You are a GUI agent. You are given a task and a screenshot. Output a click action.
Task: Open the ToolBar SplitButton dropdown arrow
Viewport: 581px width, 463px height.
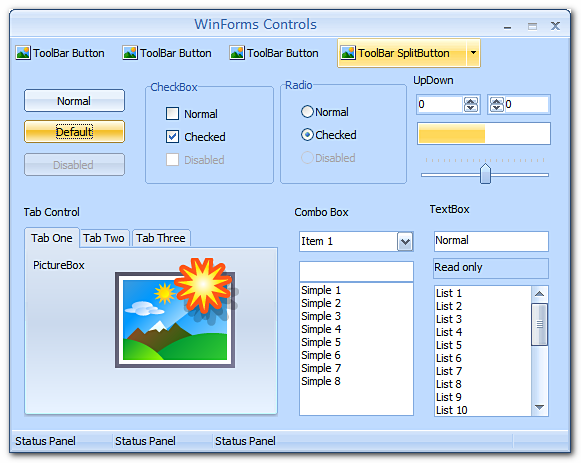pyautogui.click(x=473, y=53)
